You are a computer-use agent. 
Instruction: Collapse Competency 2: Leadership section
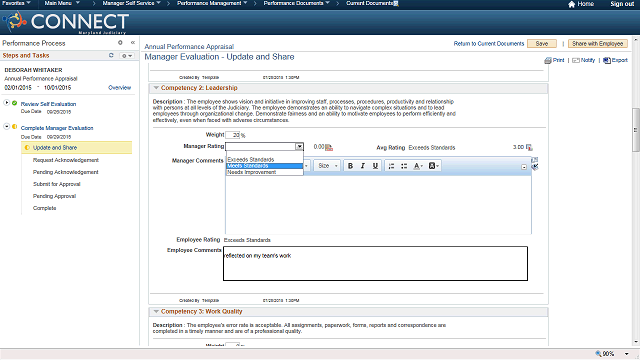(x=156, y=88)
